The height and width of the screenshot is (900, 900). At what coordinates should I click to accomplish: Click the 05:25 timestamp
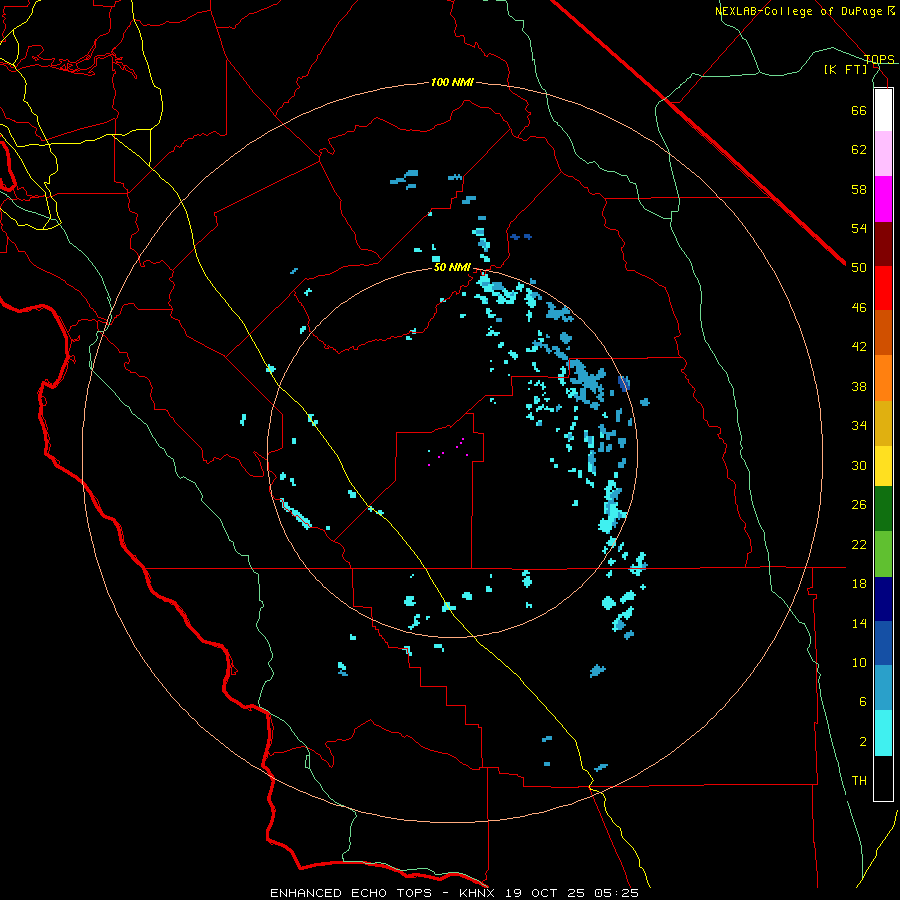(616, 893)
